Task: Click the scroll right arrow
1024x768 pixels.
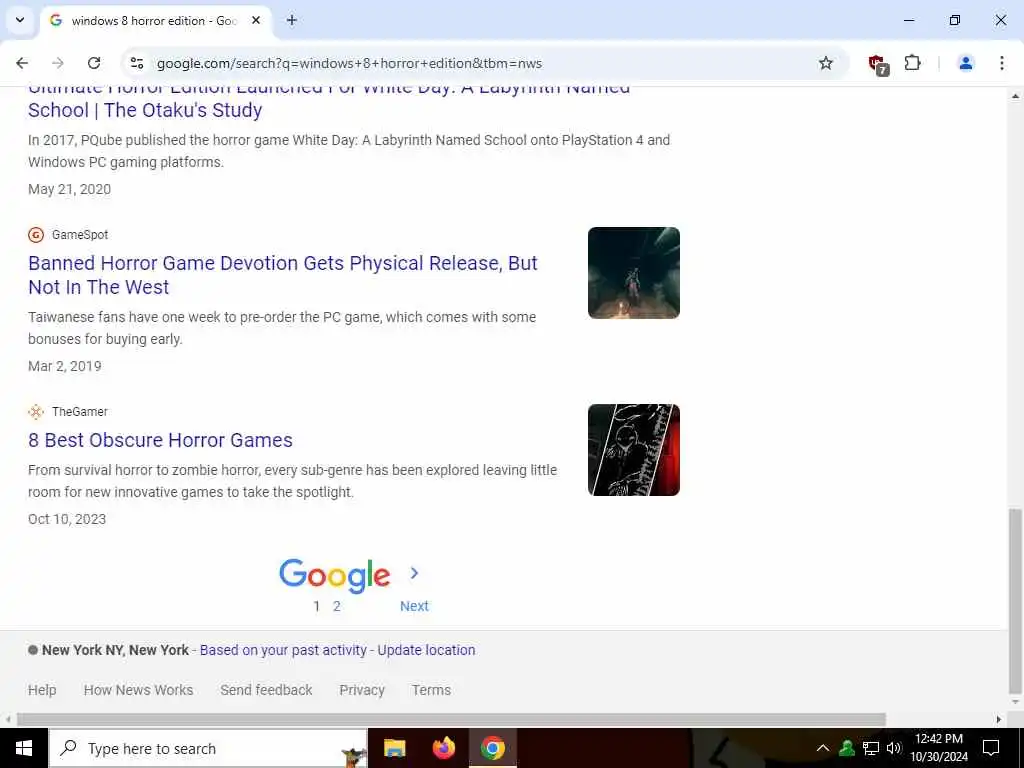Action: (x=999, y=720)
